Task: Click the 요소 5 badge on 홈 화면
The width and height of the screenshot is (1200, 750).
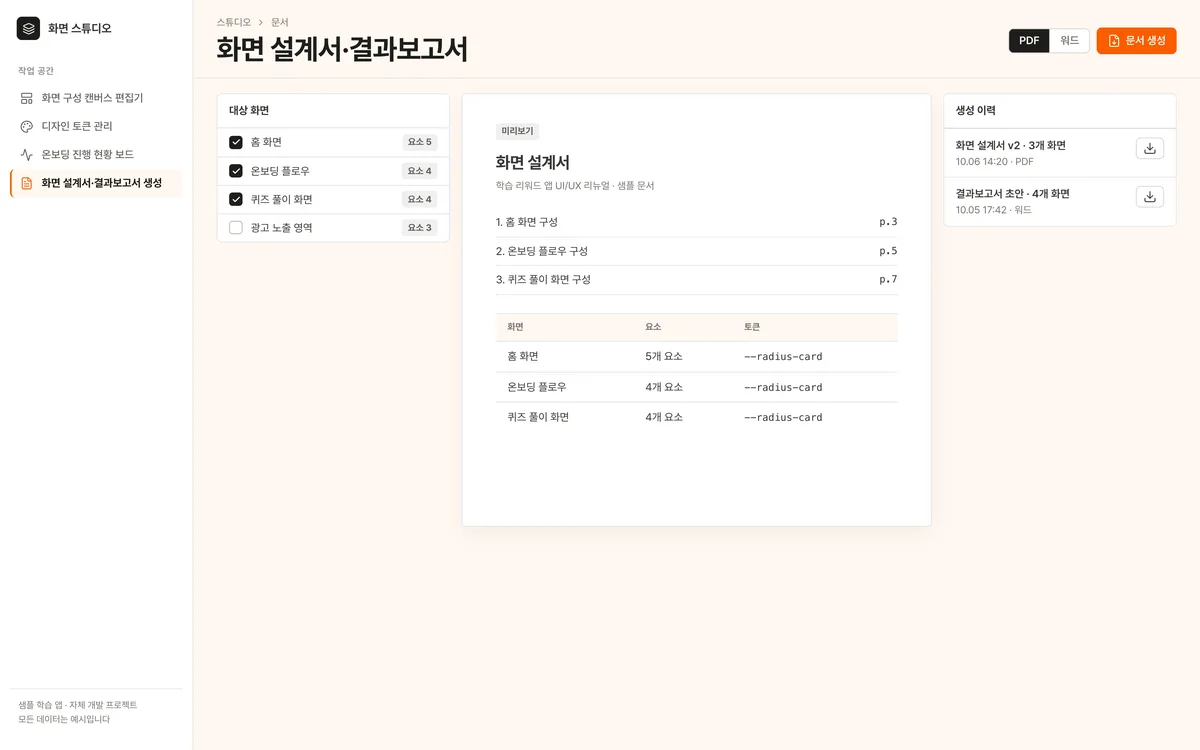Action: [420, 142]
